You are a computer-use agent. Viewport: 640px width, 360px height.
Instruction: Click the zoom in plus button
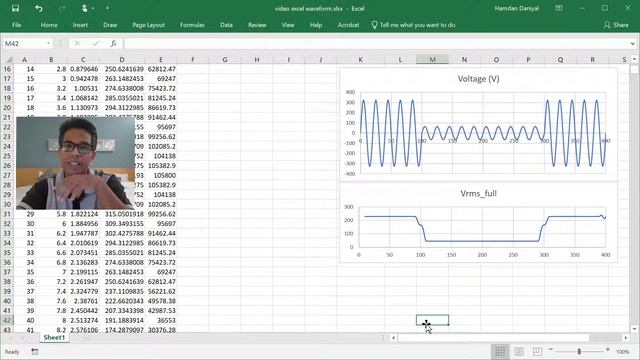pos(608,350)
